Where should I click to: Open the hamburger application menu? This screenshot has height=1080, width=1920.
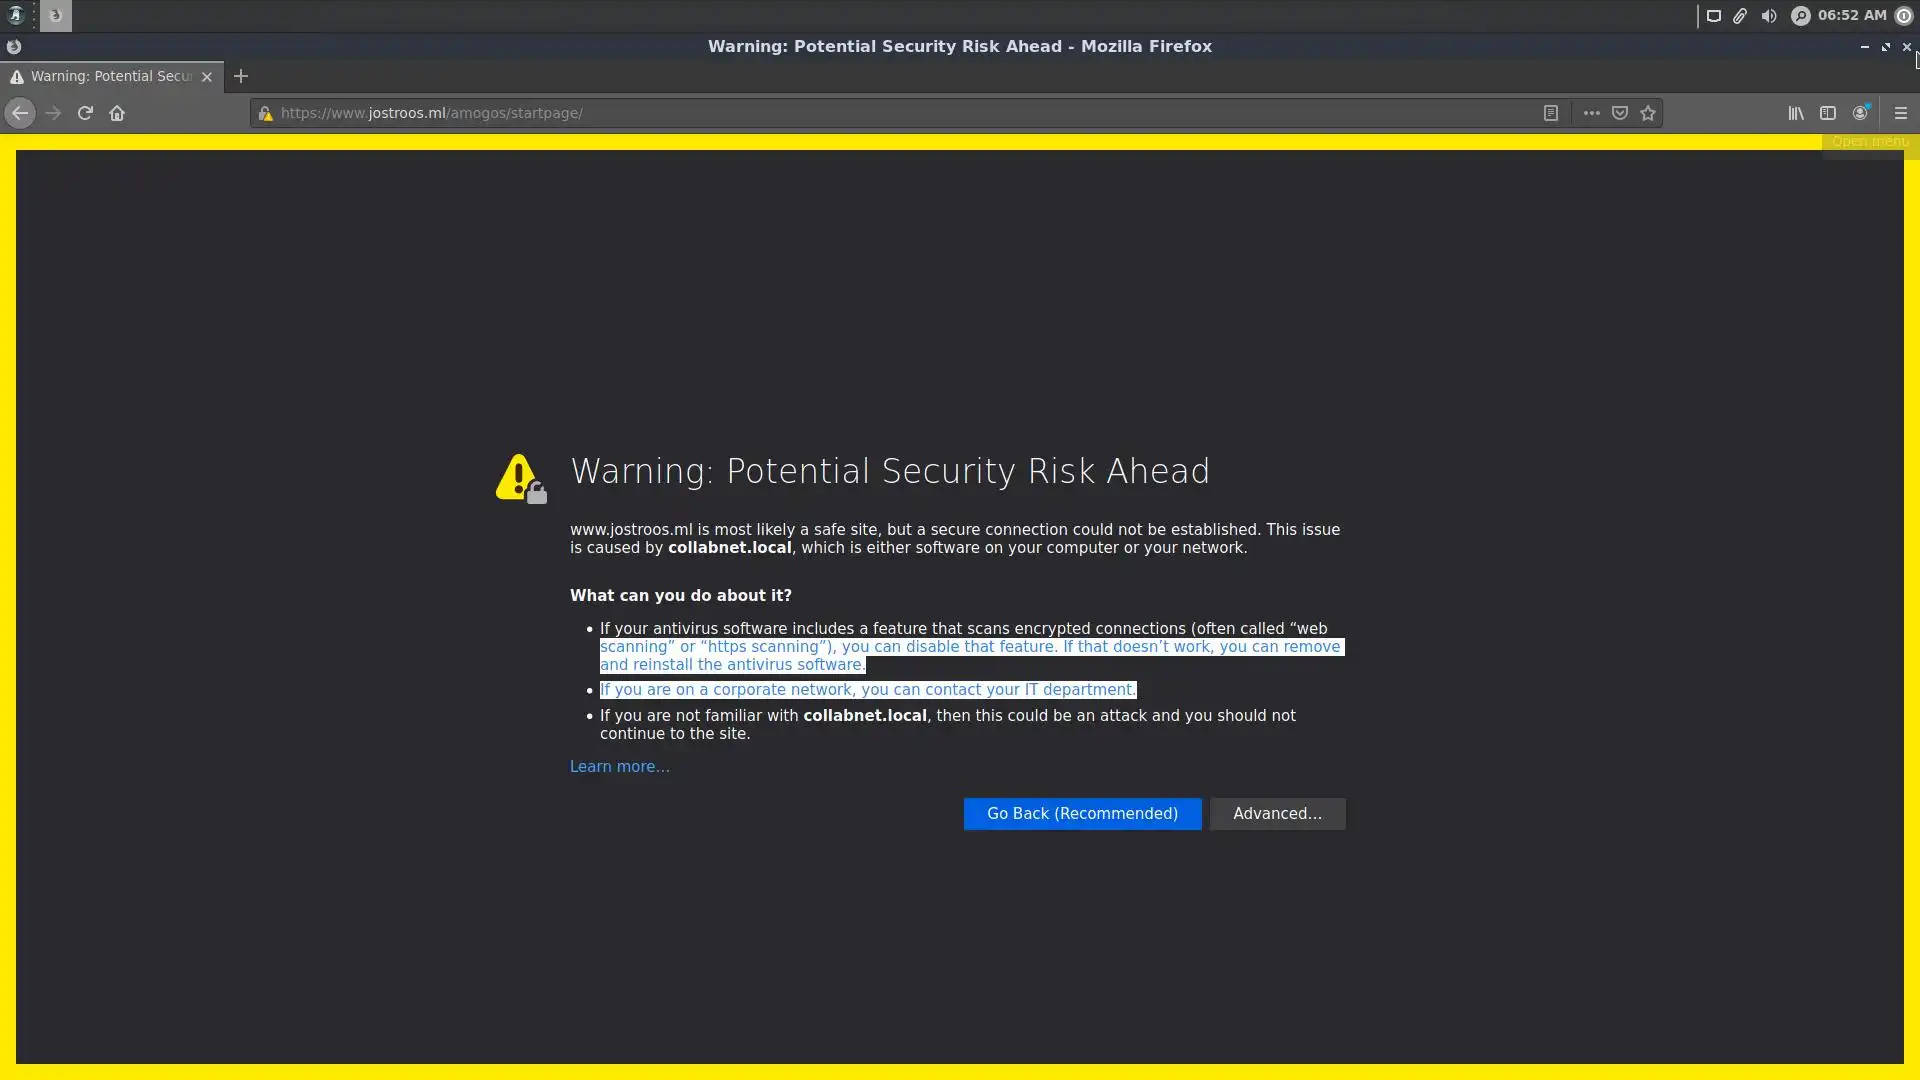1901,113
